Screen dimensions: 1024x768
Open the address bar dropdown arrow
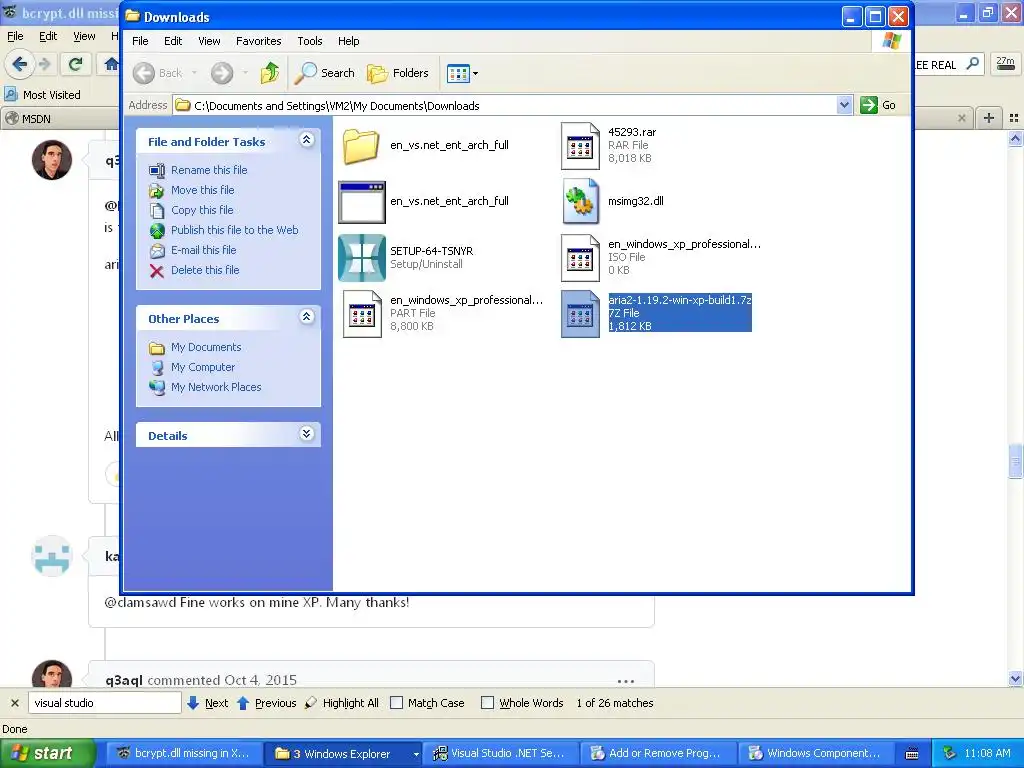coord(844,104)
